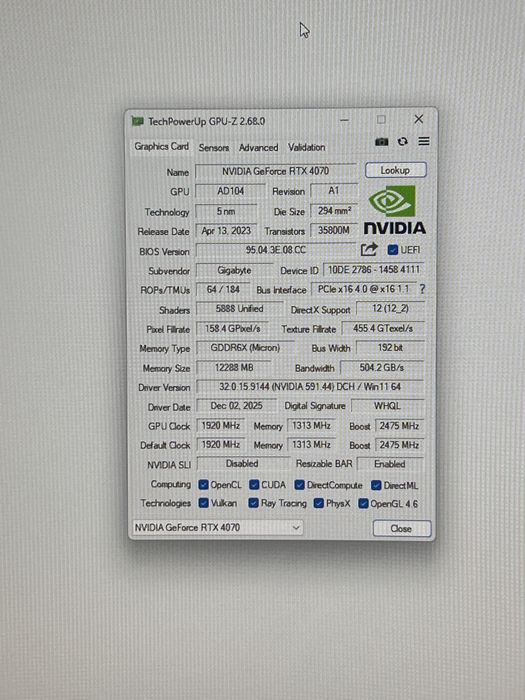Switch to the Sensors tab
The image size is (525, 700).
pos(214,147)
